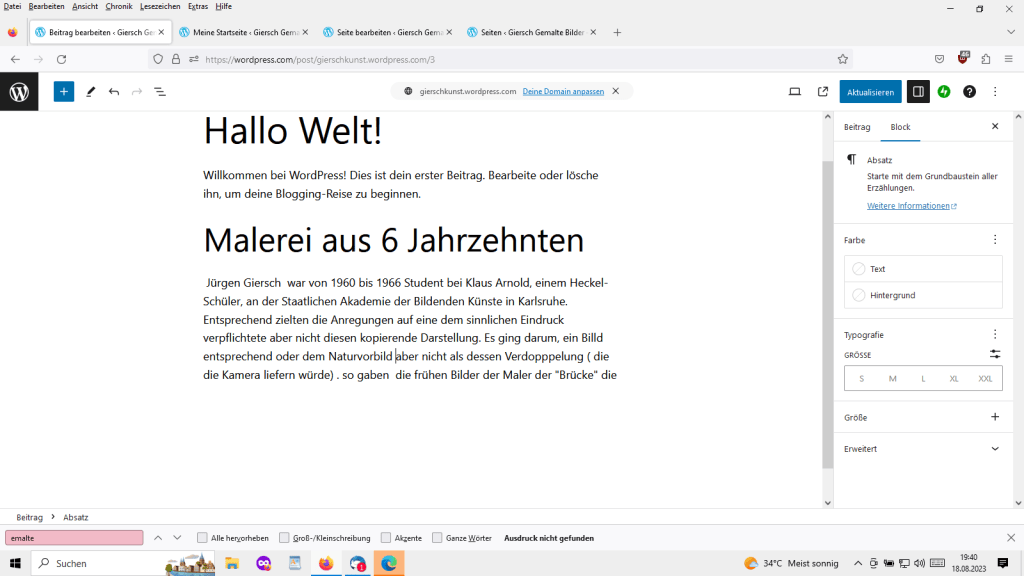The width and height of the screenshot is (1024, 576).
Task: Open the WordPress logo menu
Action: point(19,92)
